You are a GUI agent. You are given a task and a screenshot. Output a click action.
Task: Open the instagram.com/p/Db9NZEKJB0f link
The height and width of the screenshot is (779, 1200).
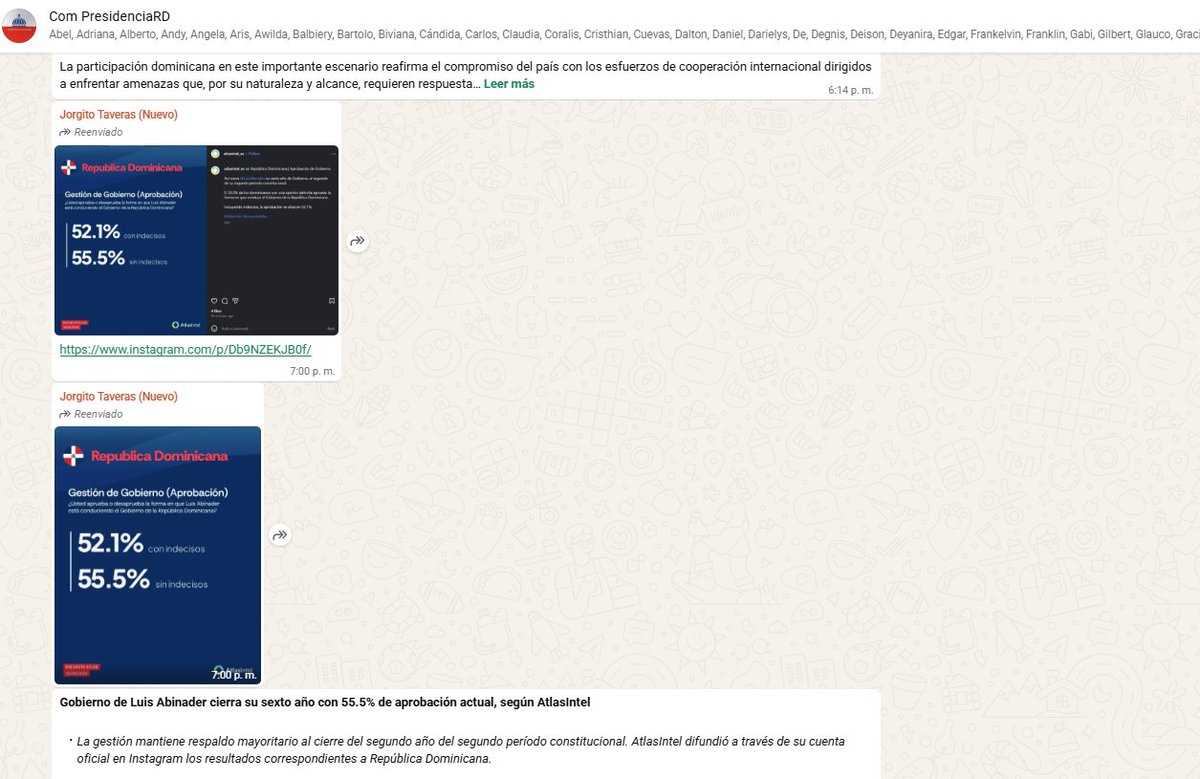coord(185,350)
